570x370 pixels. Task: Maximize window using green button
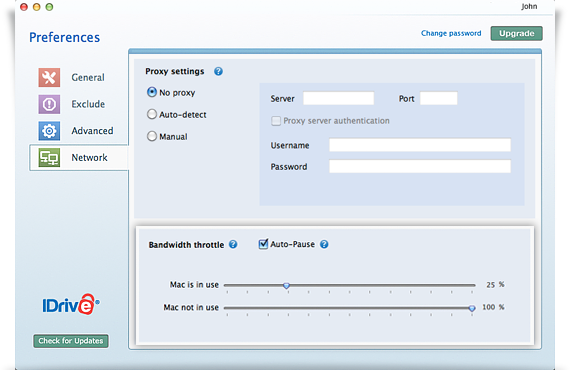(49, 7)
